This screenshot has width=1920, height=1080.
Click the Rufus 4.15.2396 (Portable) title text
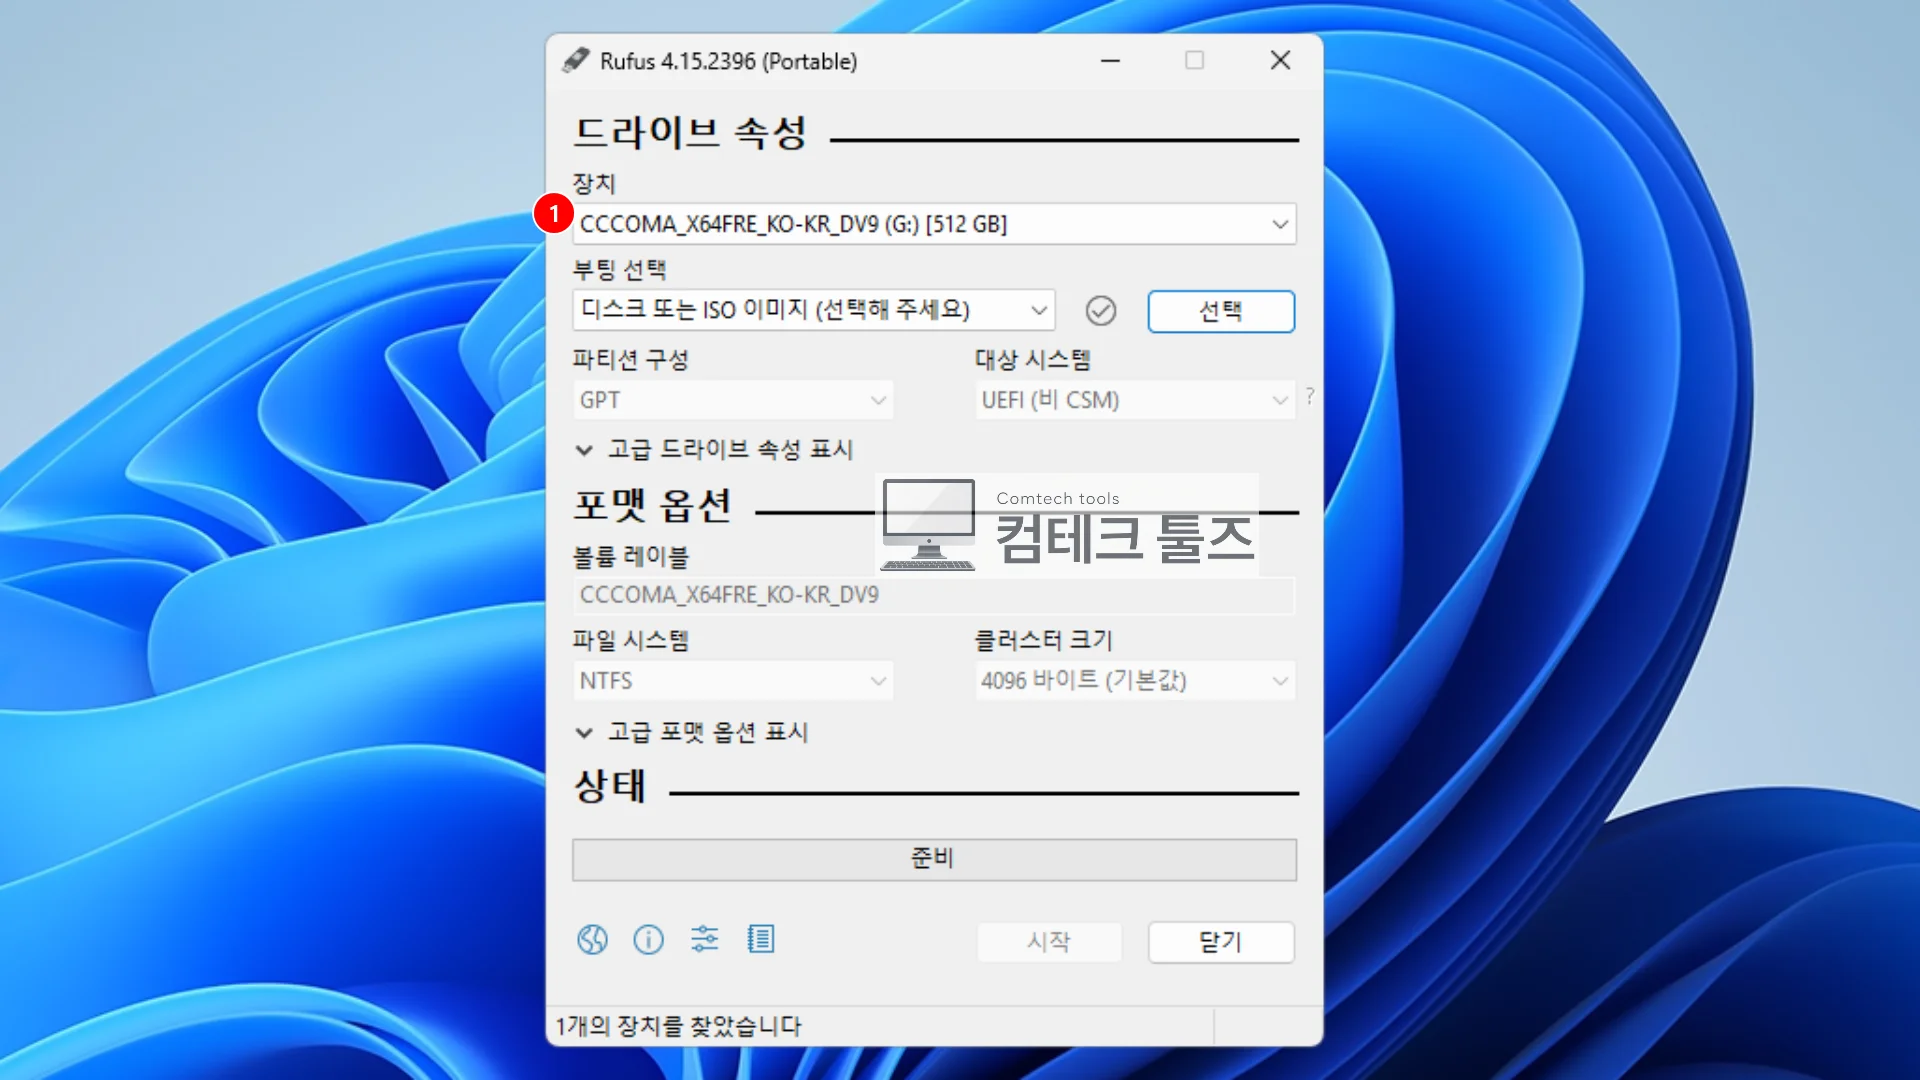pos(728,61)
